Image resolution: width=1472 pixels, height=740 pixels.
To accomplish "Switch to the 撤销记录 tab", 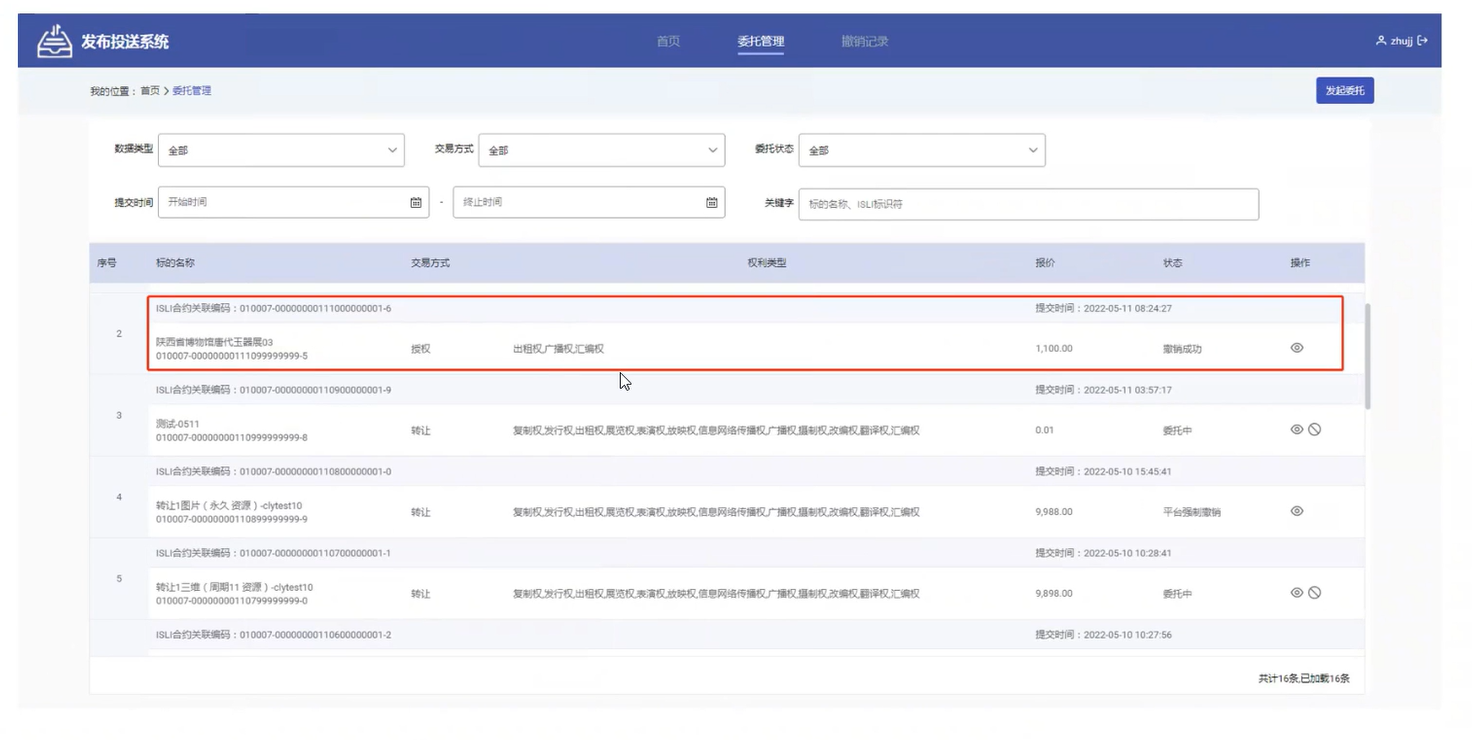I will point(865,42).
